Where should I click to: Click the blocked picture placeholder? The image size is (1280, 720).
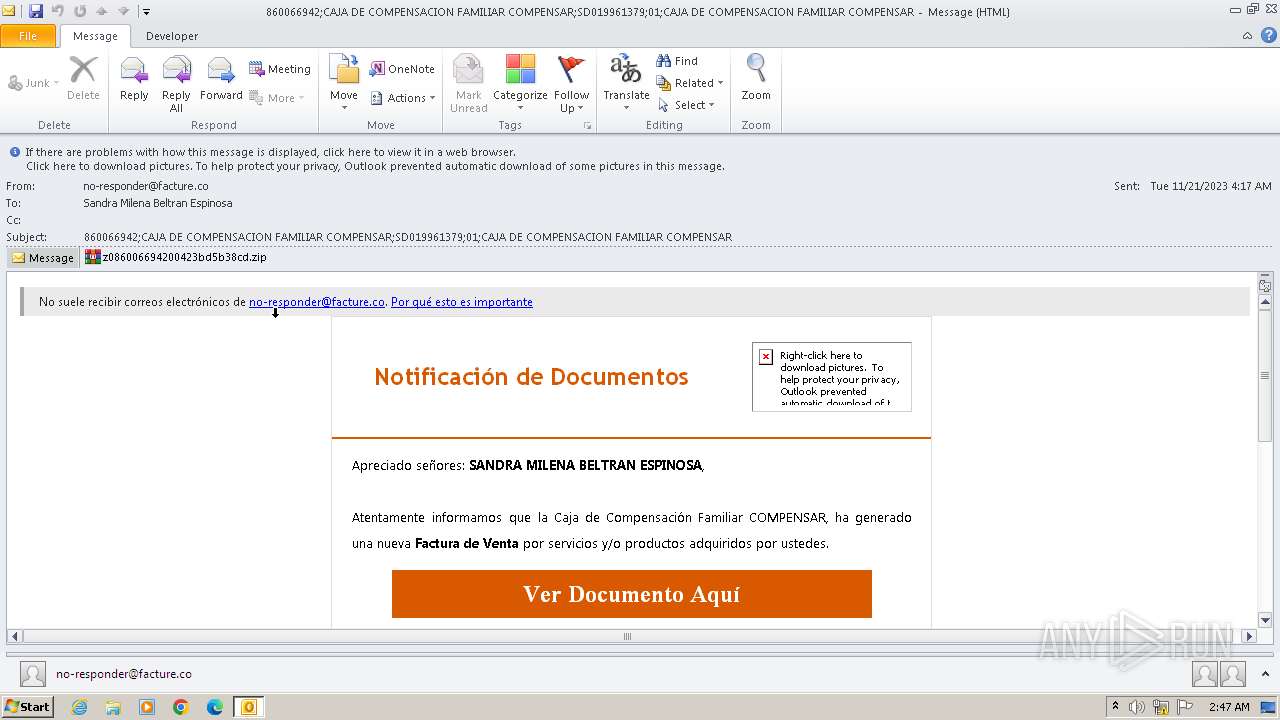click(832, 377)
